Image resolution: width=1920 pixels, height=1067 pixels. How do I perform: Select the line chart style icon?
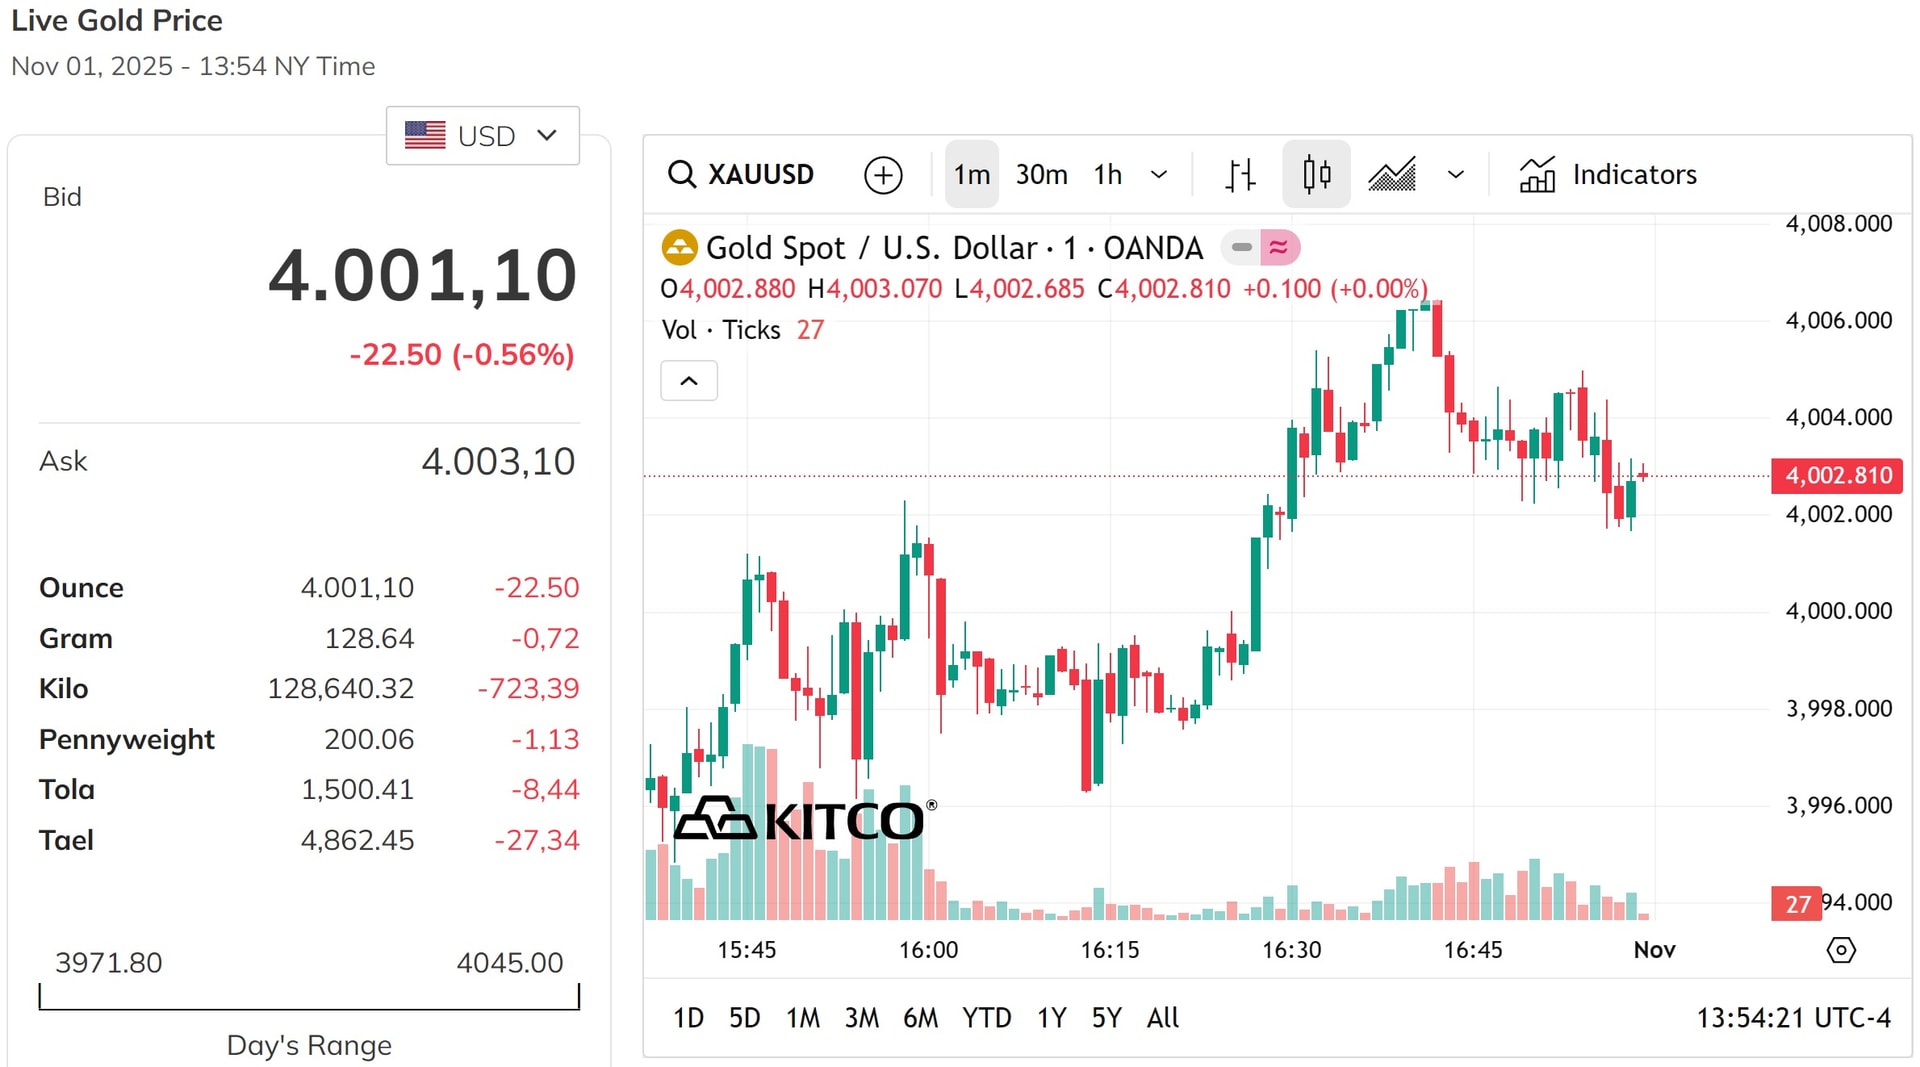click(x=1392, y=174)
